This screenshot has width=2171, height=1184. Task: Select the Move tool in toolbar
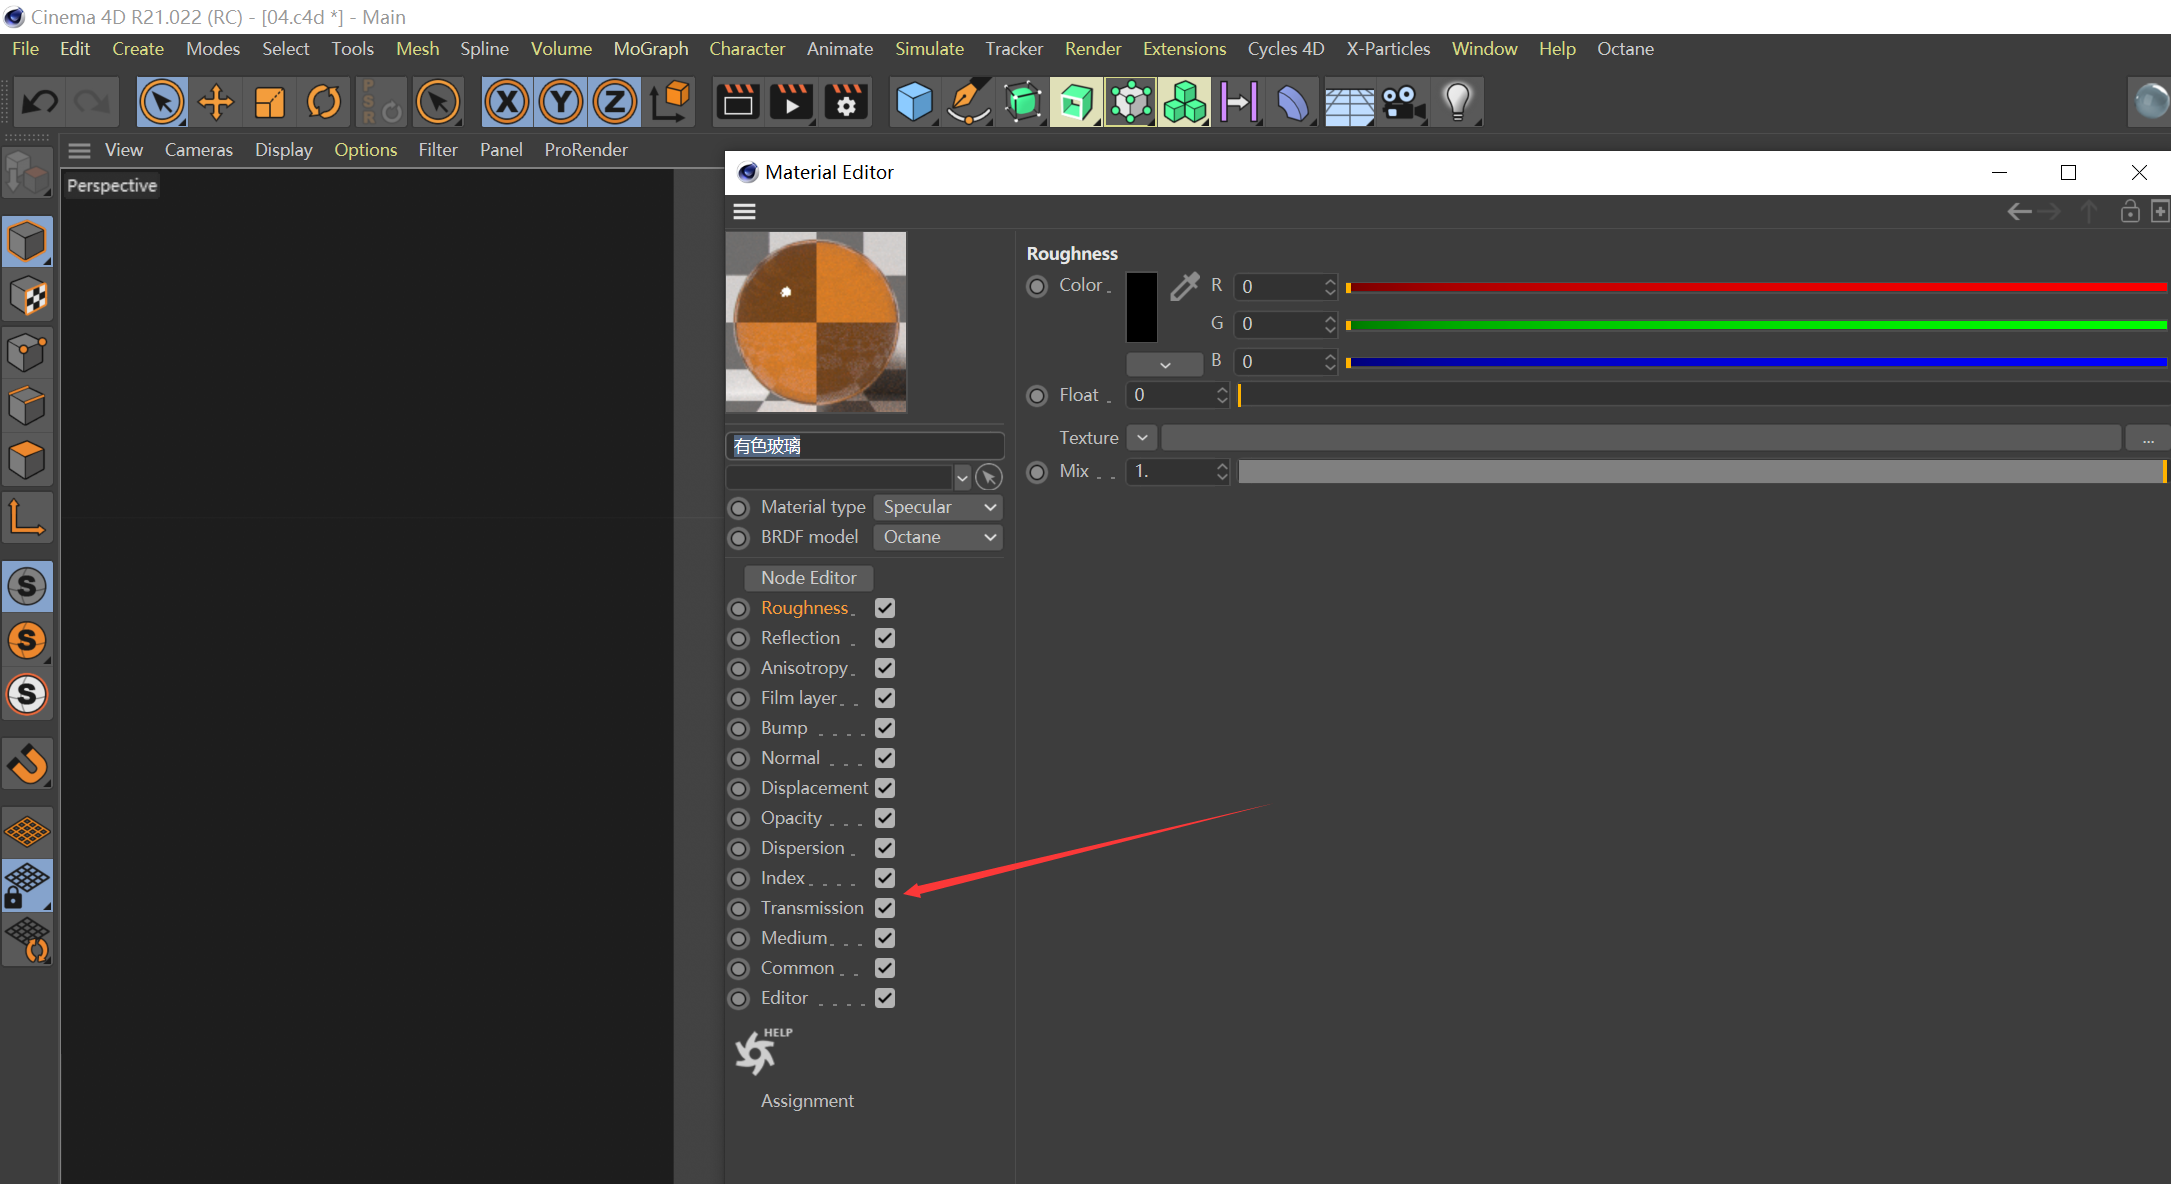(x=215, y=102)
